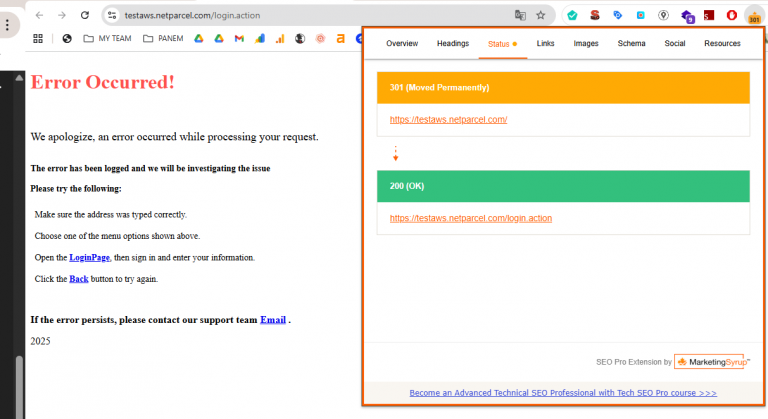The image size is (768, 419).
Task: Open the Gmail bookmark
Action: tap(239, 38)
